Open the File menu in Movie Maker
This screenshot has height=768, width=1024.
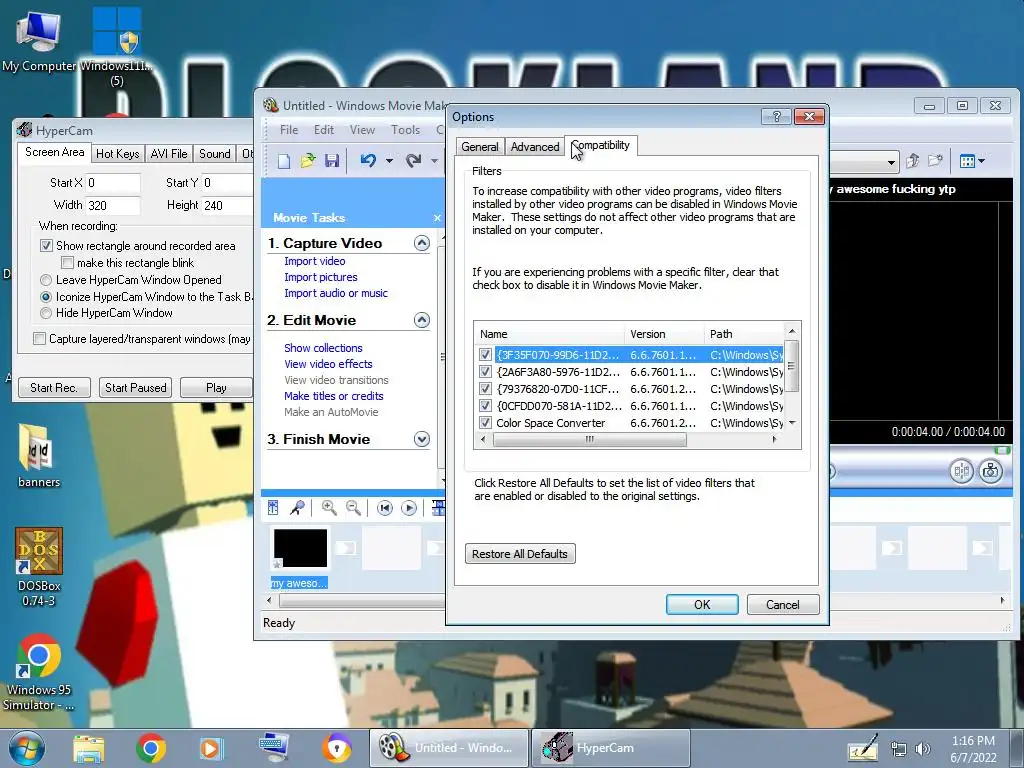tap(289, 130)
